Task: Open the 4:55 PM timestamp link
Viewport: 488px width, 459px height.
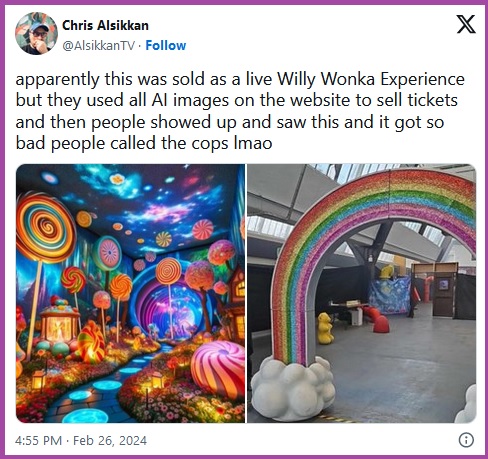Action: pos(38,440)
